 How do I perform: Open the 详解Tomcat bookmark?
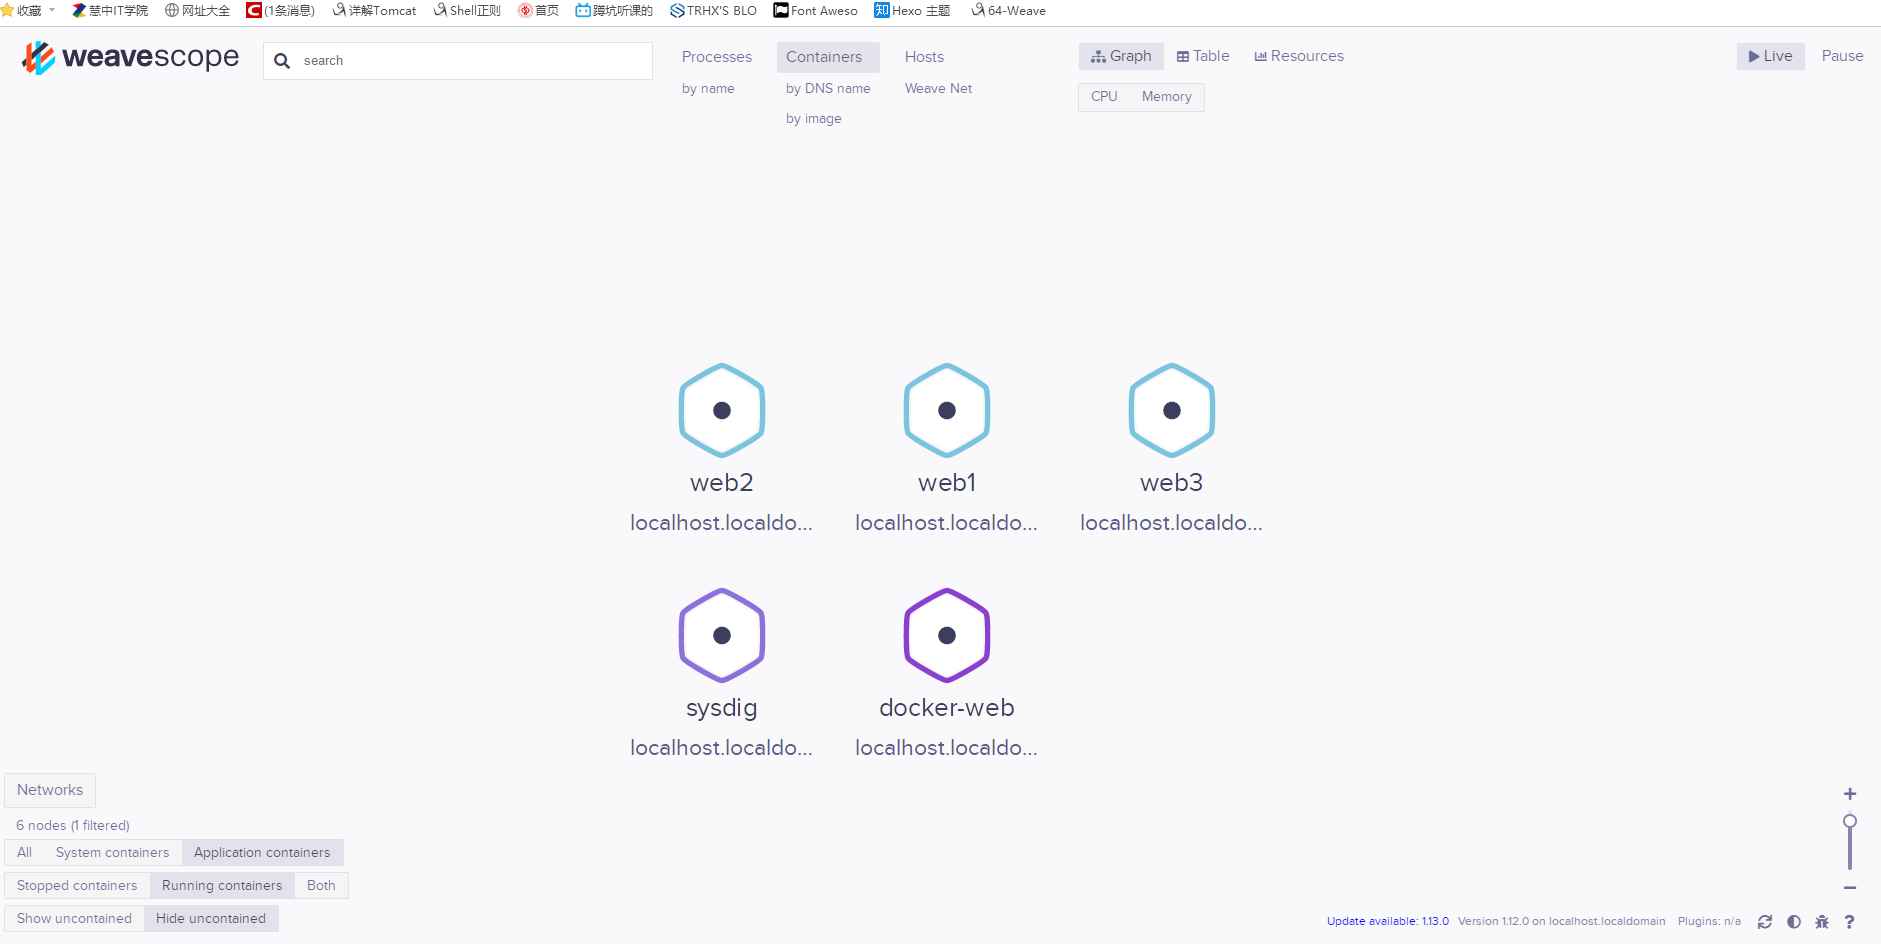(x=374, y=11)
